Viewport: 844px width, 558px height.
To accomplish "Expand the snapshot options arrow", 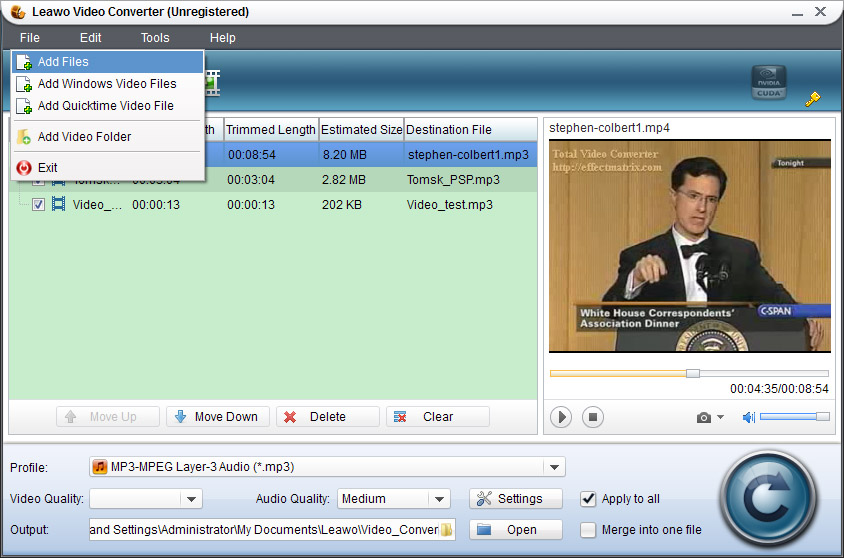I will pyautogui.click(x=720, y=417).
